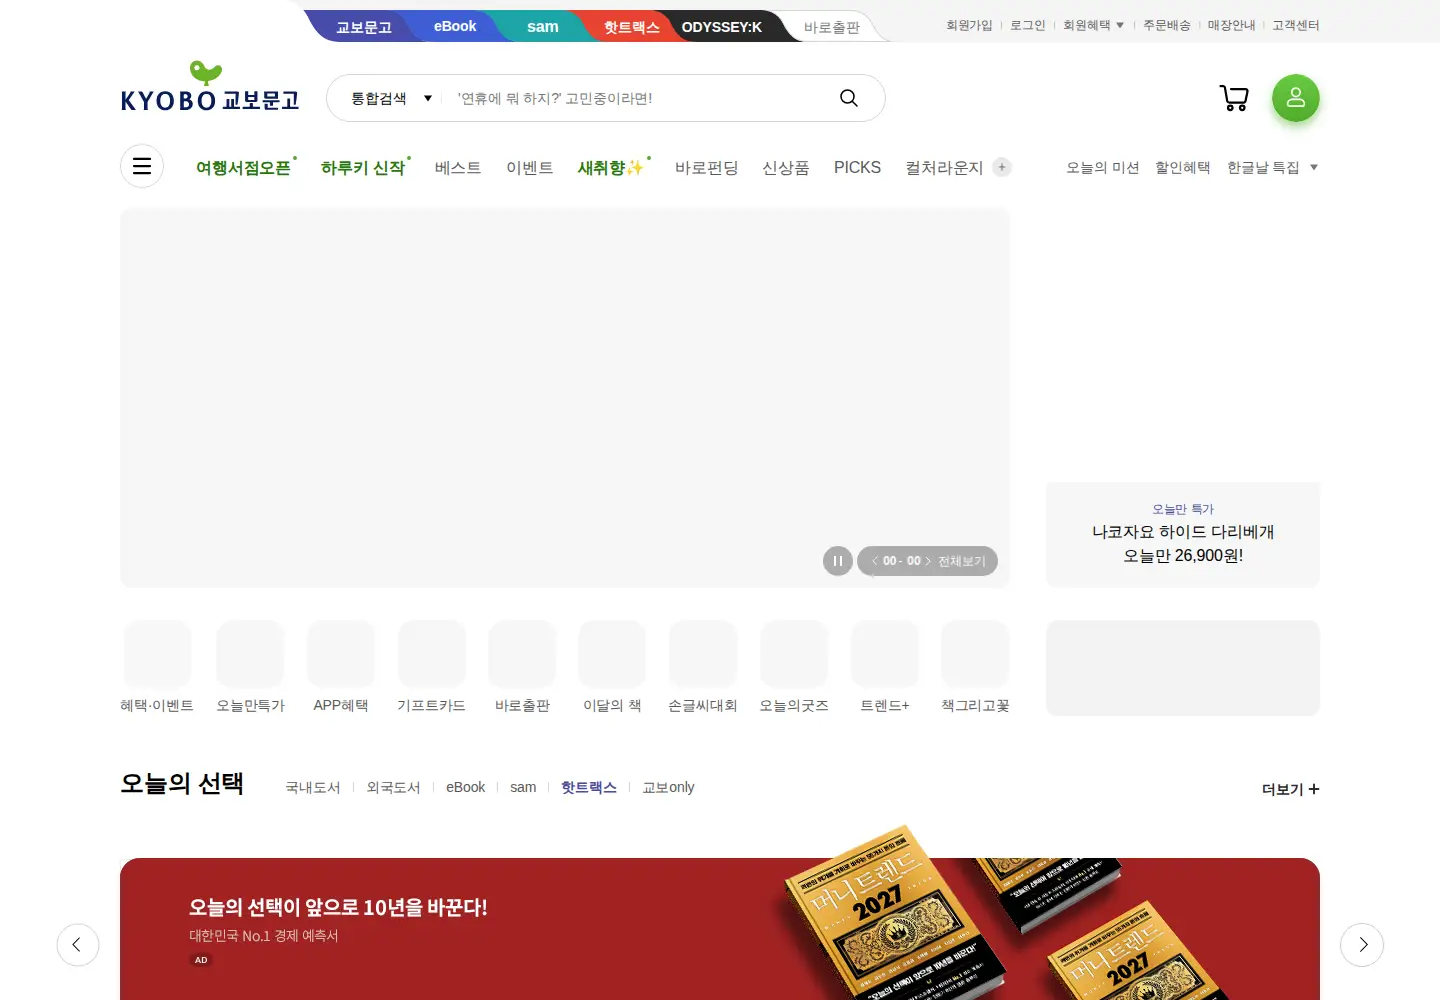Go to previous banner slide arrow
1440x1000 pixels.
pyautogui.click(x=875, y=561)
